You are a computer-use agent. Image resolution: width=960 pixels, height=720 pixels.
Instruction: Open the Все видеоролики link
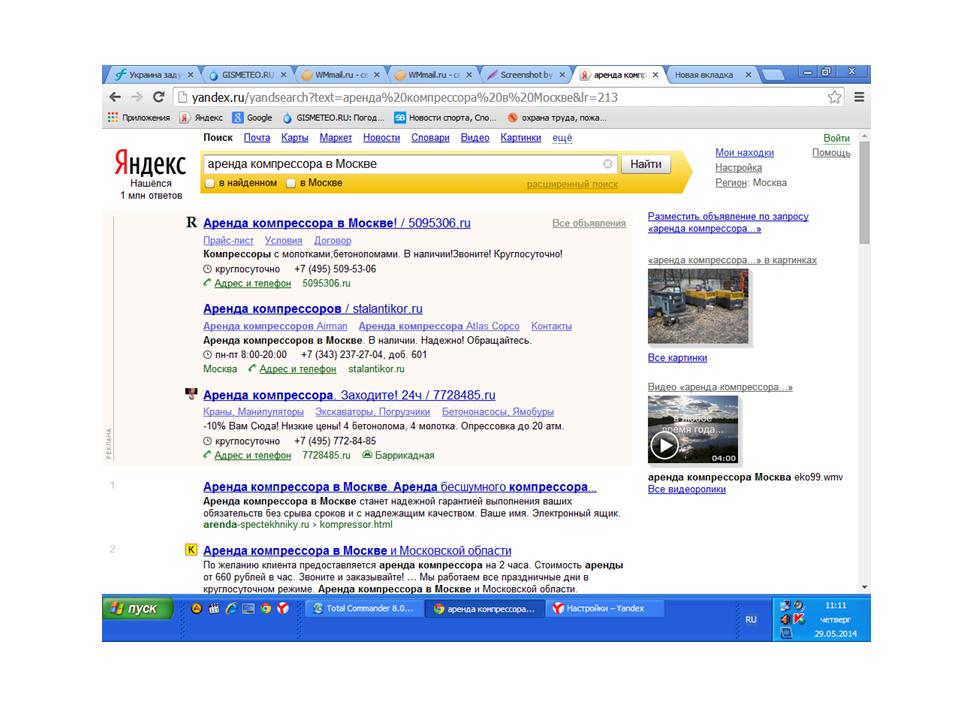(x=687, y=489)
